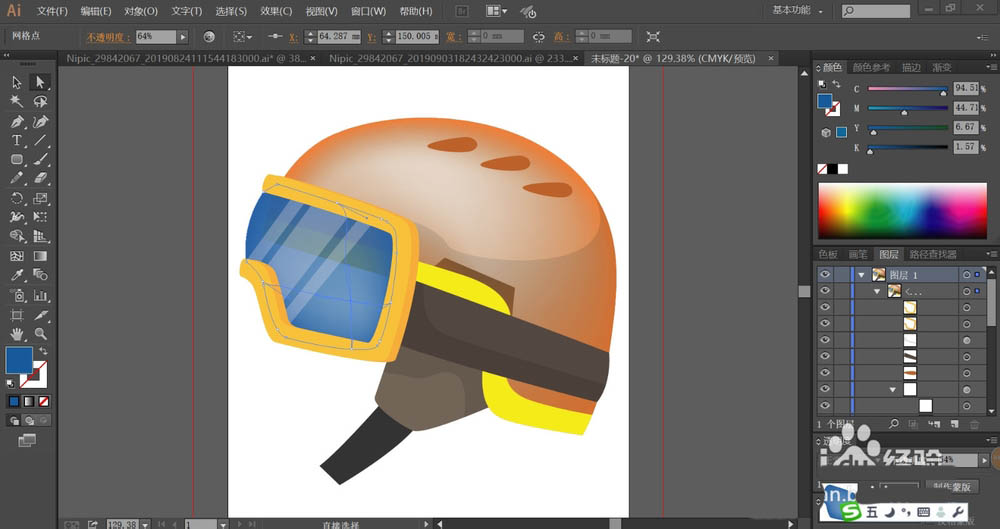Screen dimensions: 1000x529
Task: Select the Type tool
Action: [x=17, y=140]
